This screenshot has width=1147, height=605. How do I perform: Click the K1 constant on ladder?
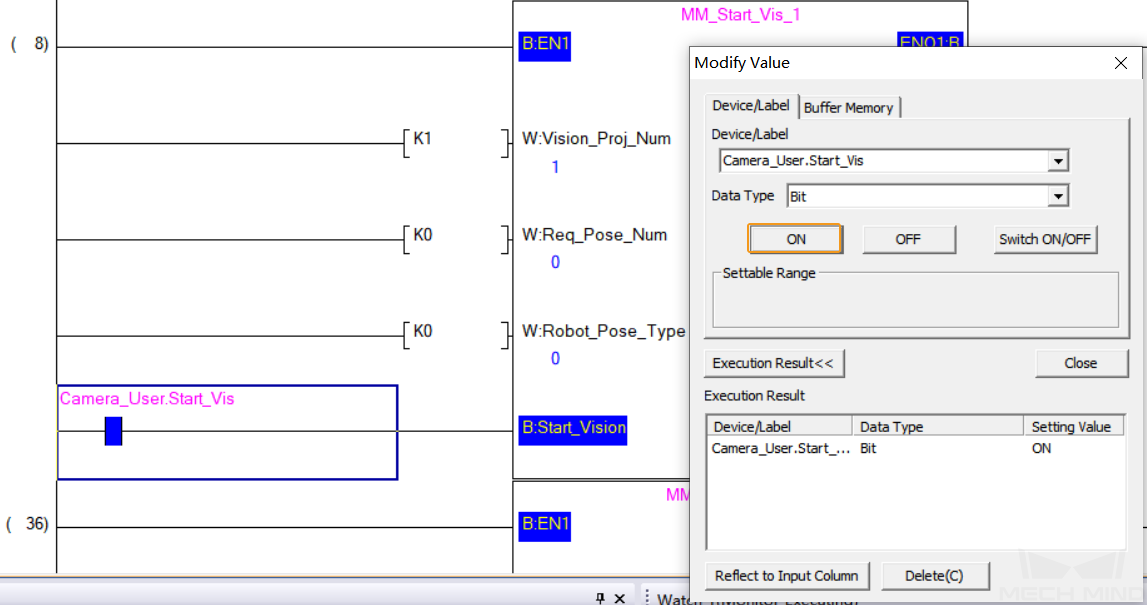[423, 139]
